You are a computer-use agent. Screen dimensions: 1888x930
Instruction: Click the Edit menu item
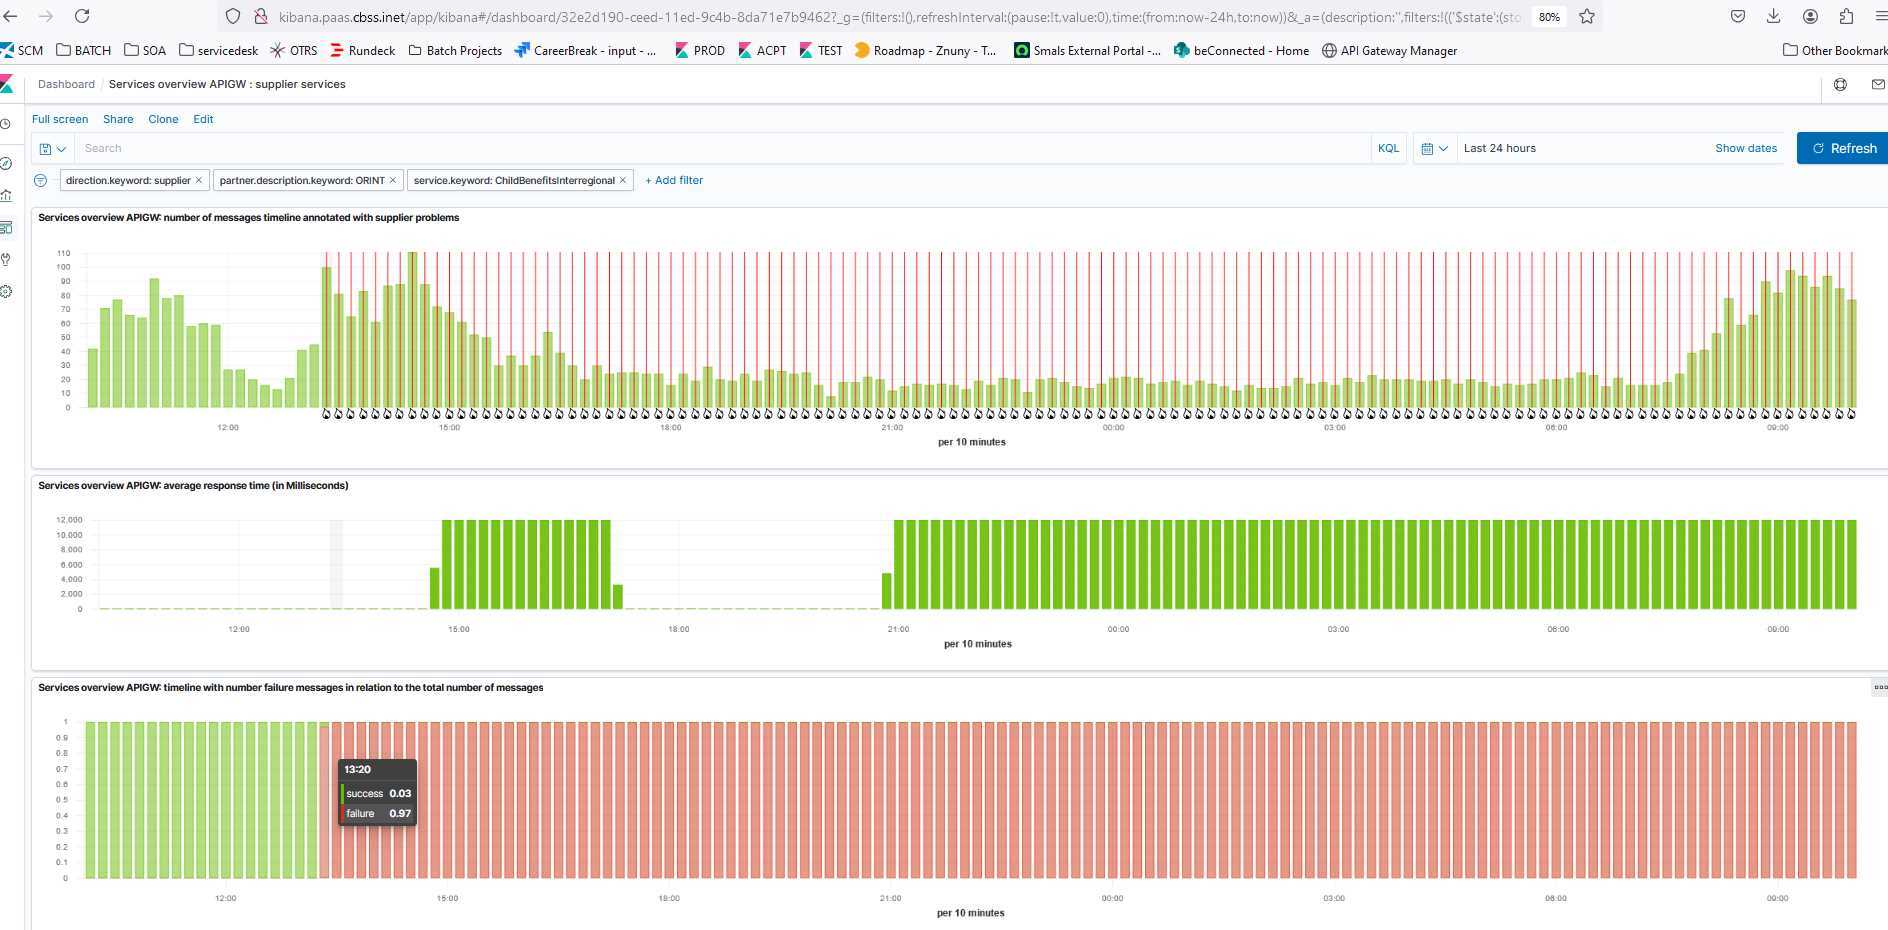point(203,119)
